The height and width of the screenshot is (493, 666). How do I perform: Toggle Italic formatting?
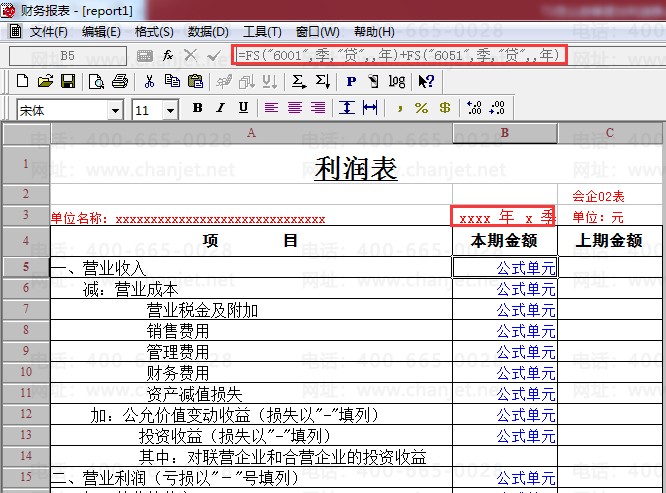pos(221,108)
